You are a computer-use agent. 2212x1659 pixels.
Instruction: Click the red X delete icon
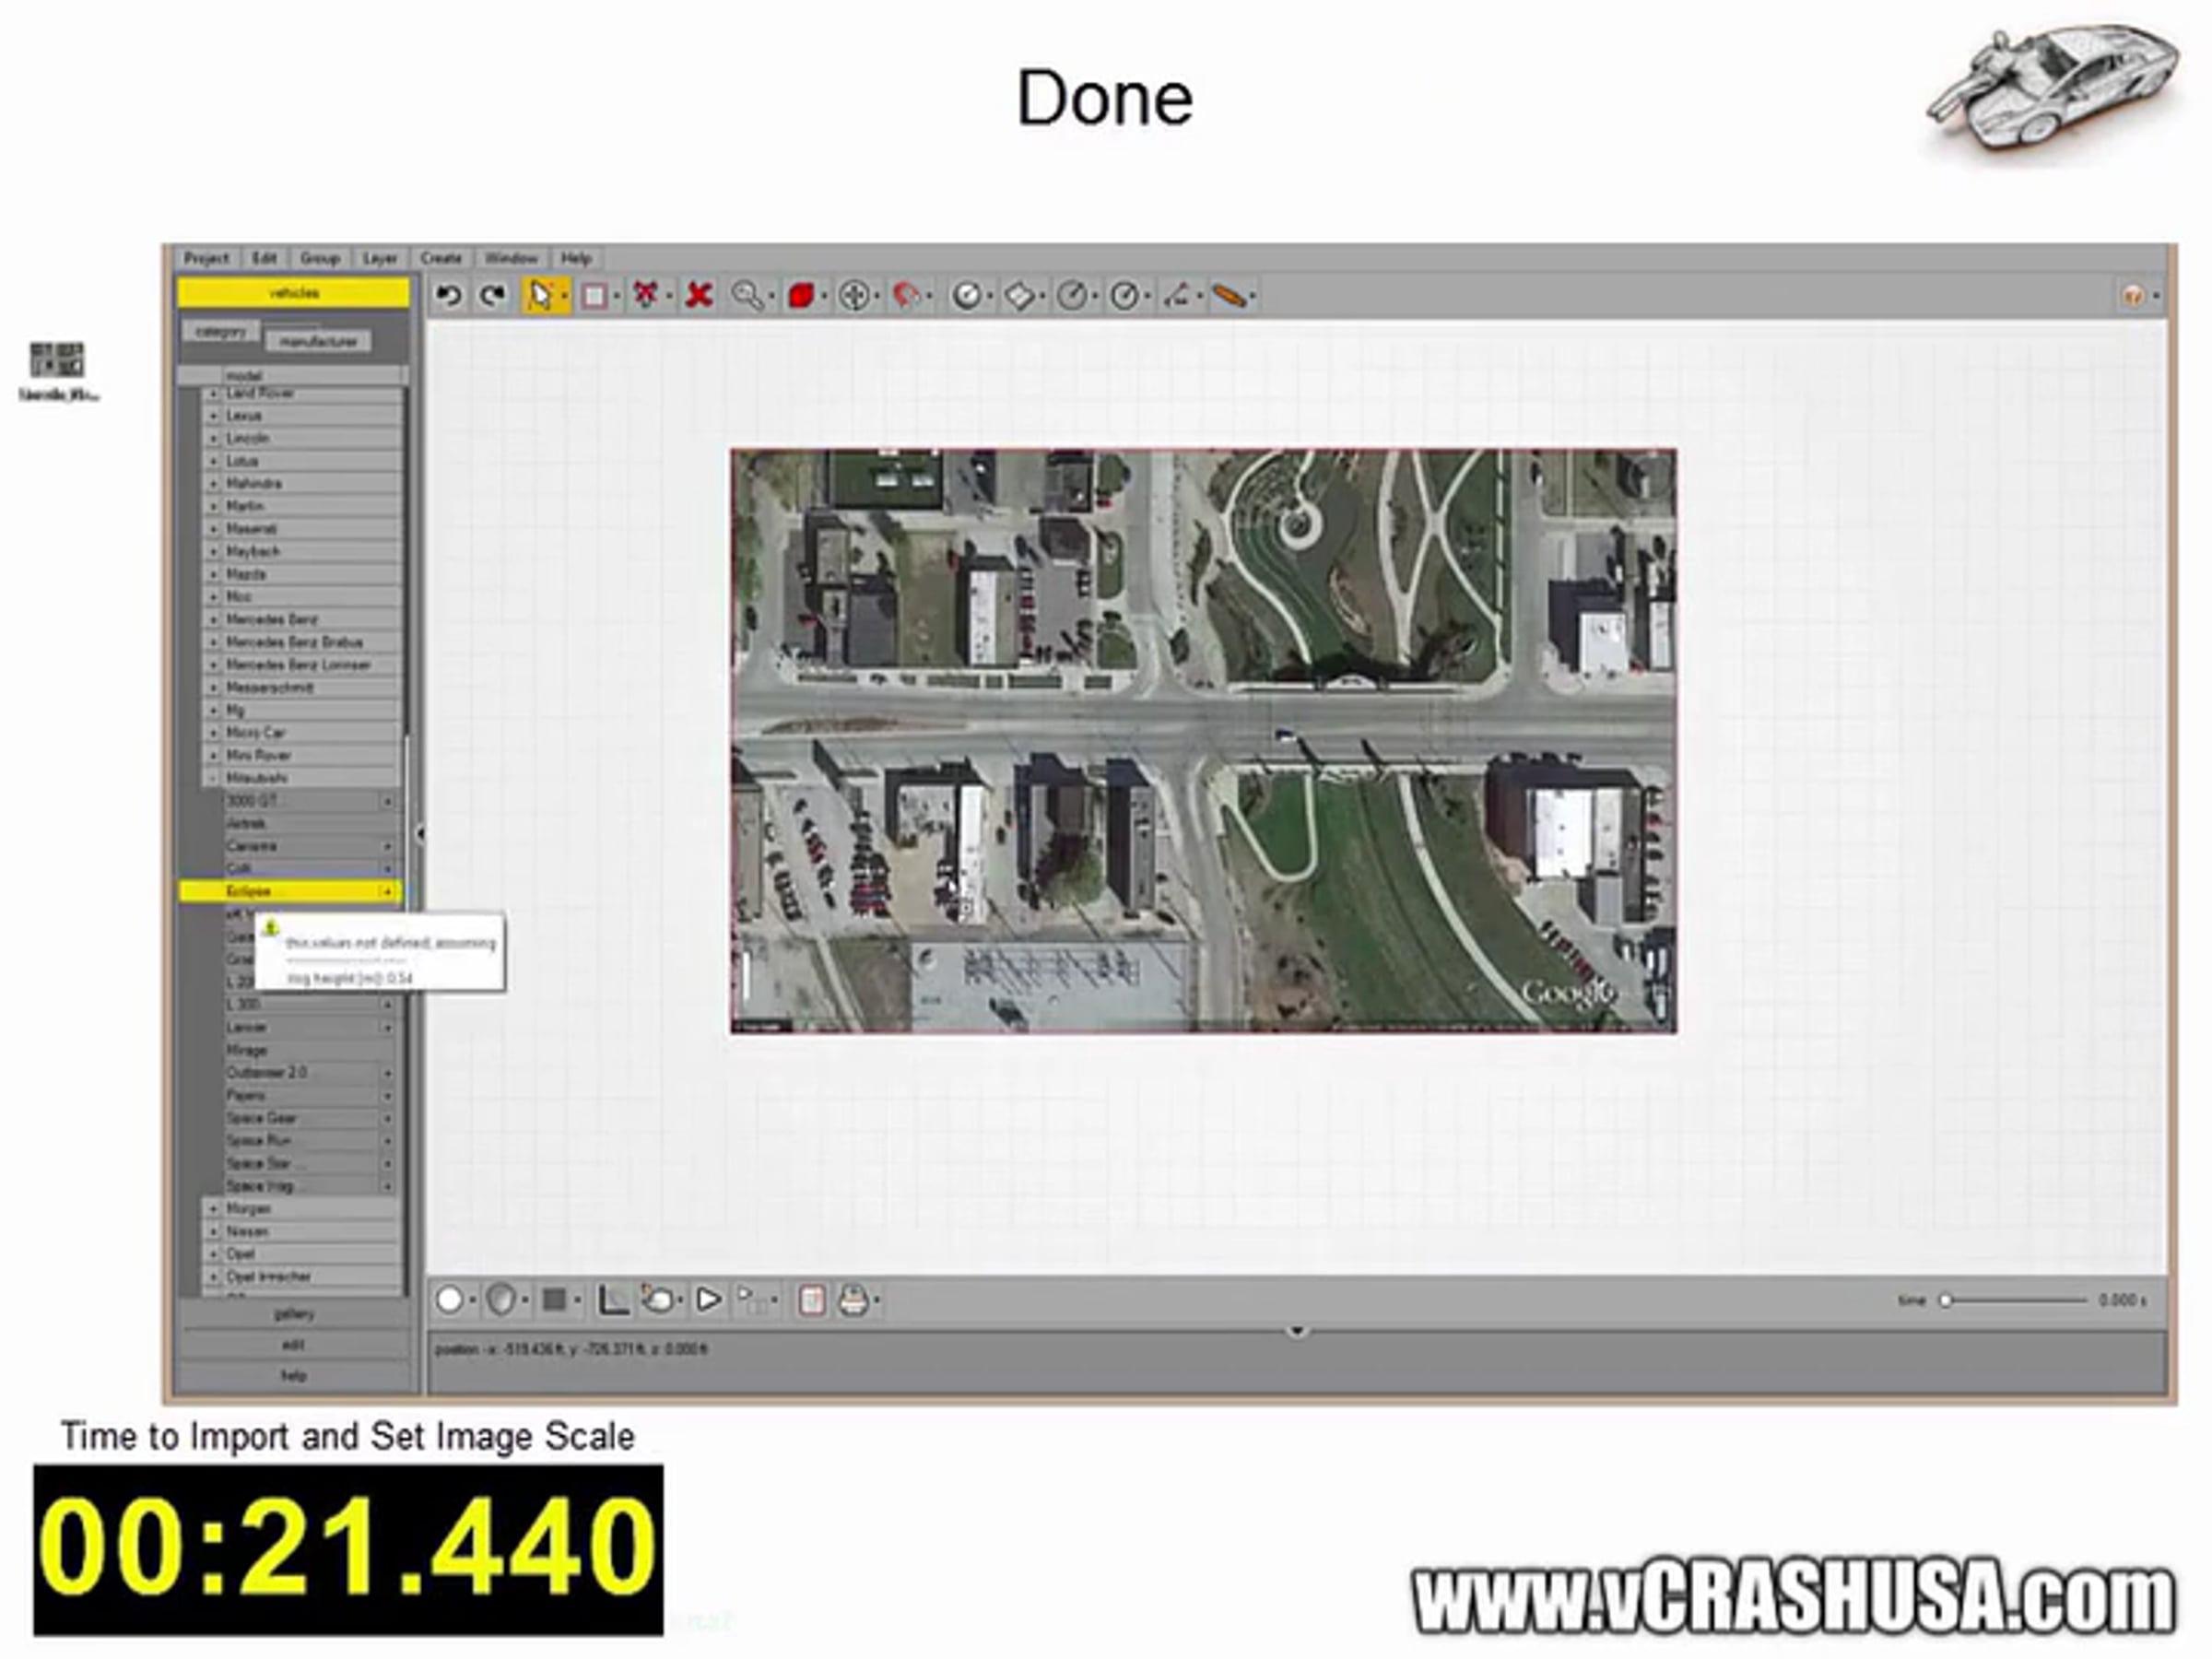(699, 296)
